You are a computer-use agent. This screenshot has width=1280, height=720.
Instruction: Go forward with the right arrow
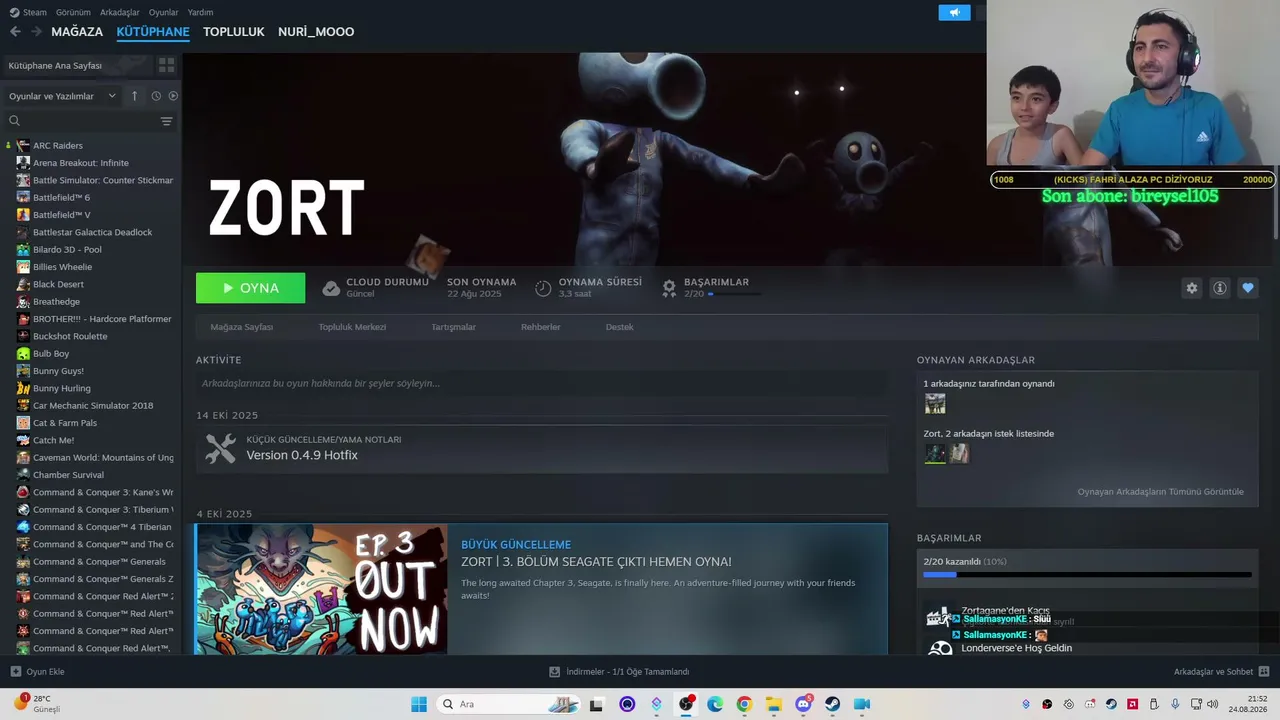(x=37, y=32)
